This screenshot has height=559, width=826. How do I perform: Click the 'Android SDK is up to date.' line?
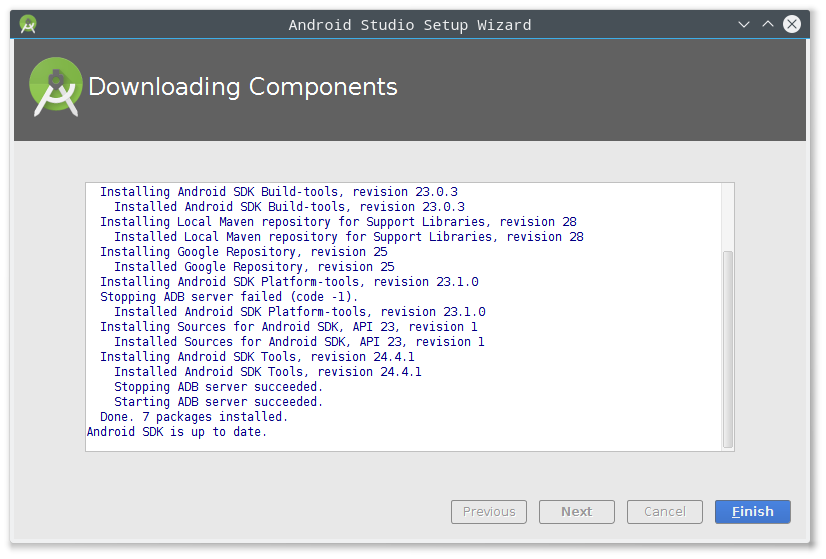[x=177, y=432]
